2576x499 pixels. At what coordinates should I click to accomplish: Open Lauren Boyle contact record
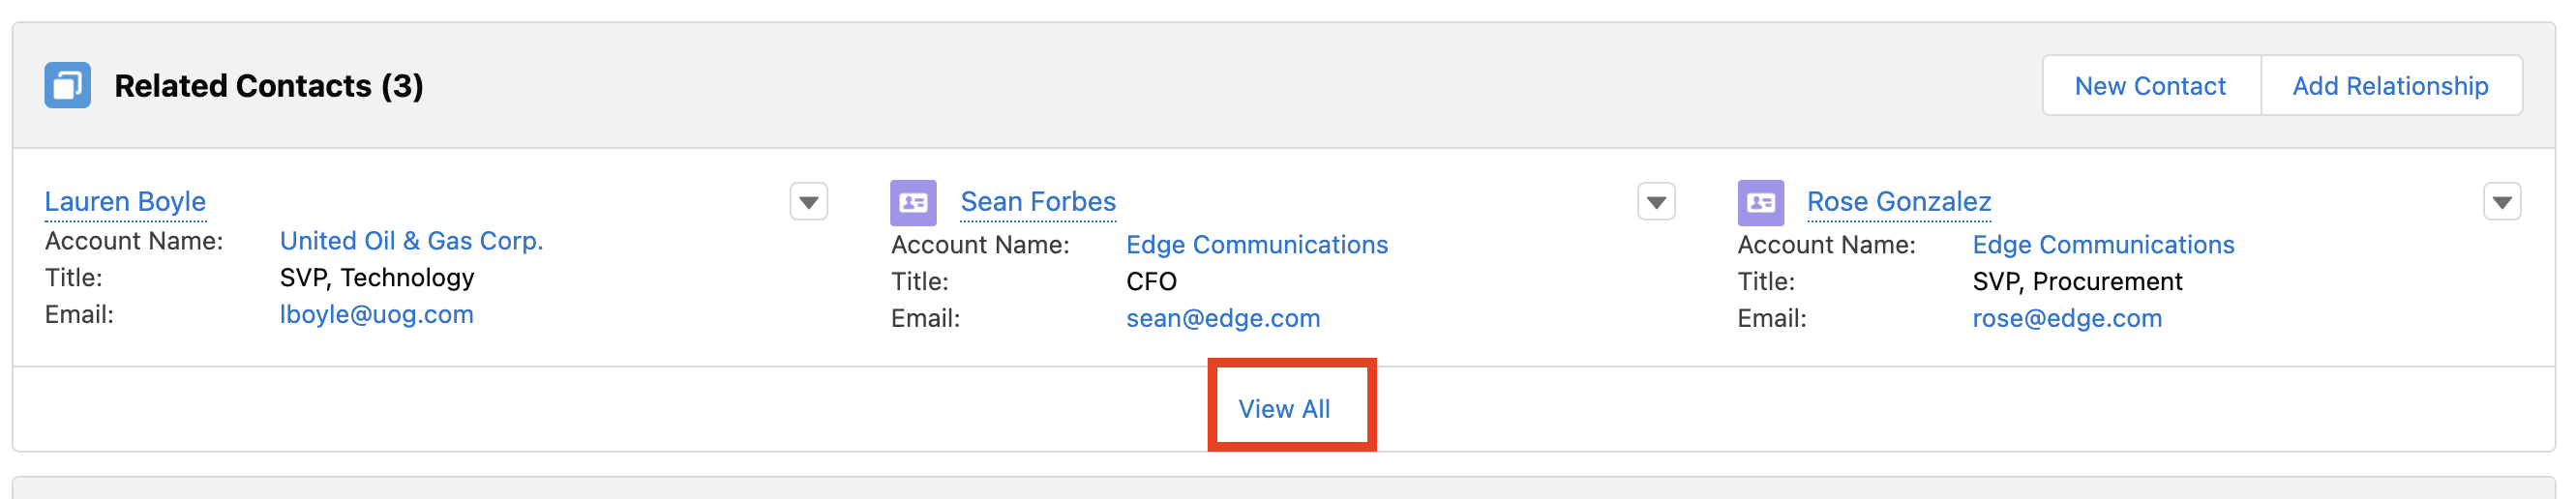pos(125,202)
